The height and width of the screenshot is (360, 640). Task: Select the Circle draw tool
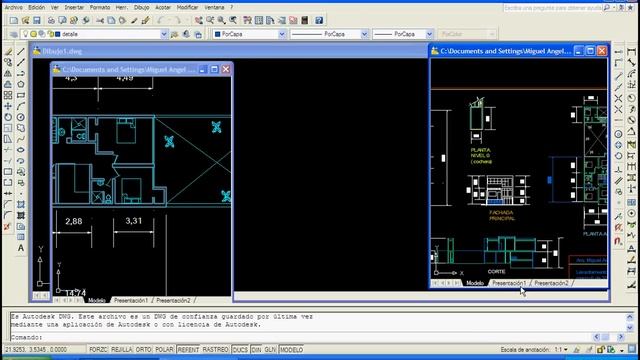pos(21,118)
